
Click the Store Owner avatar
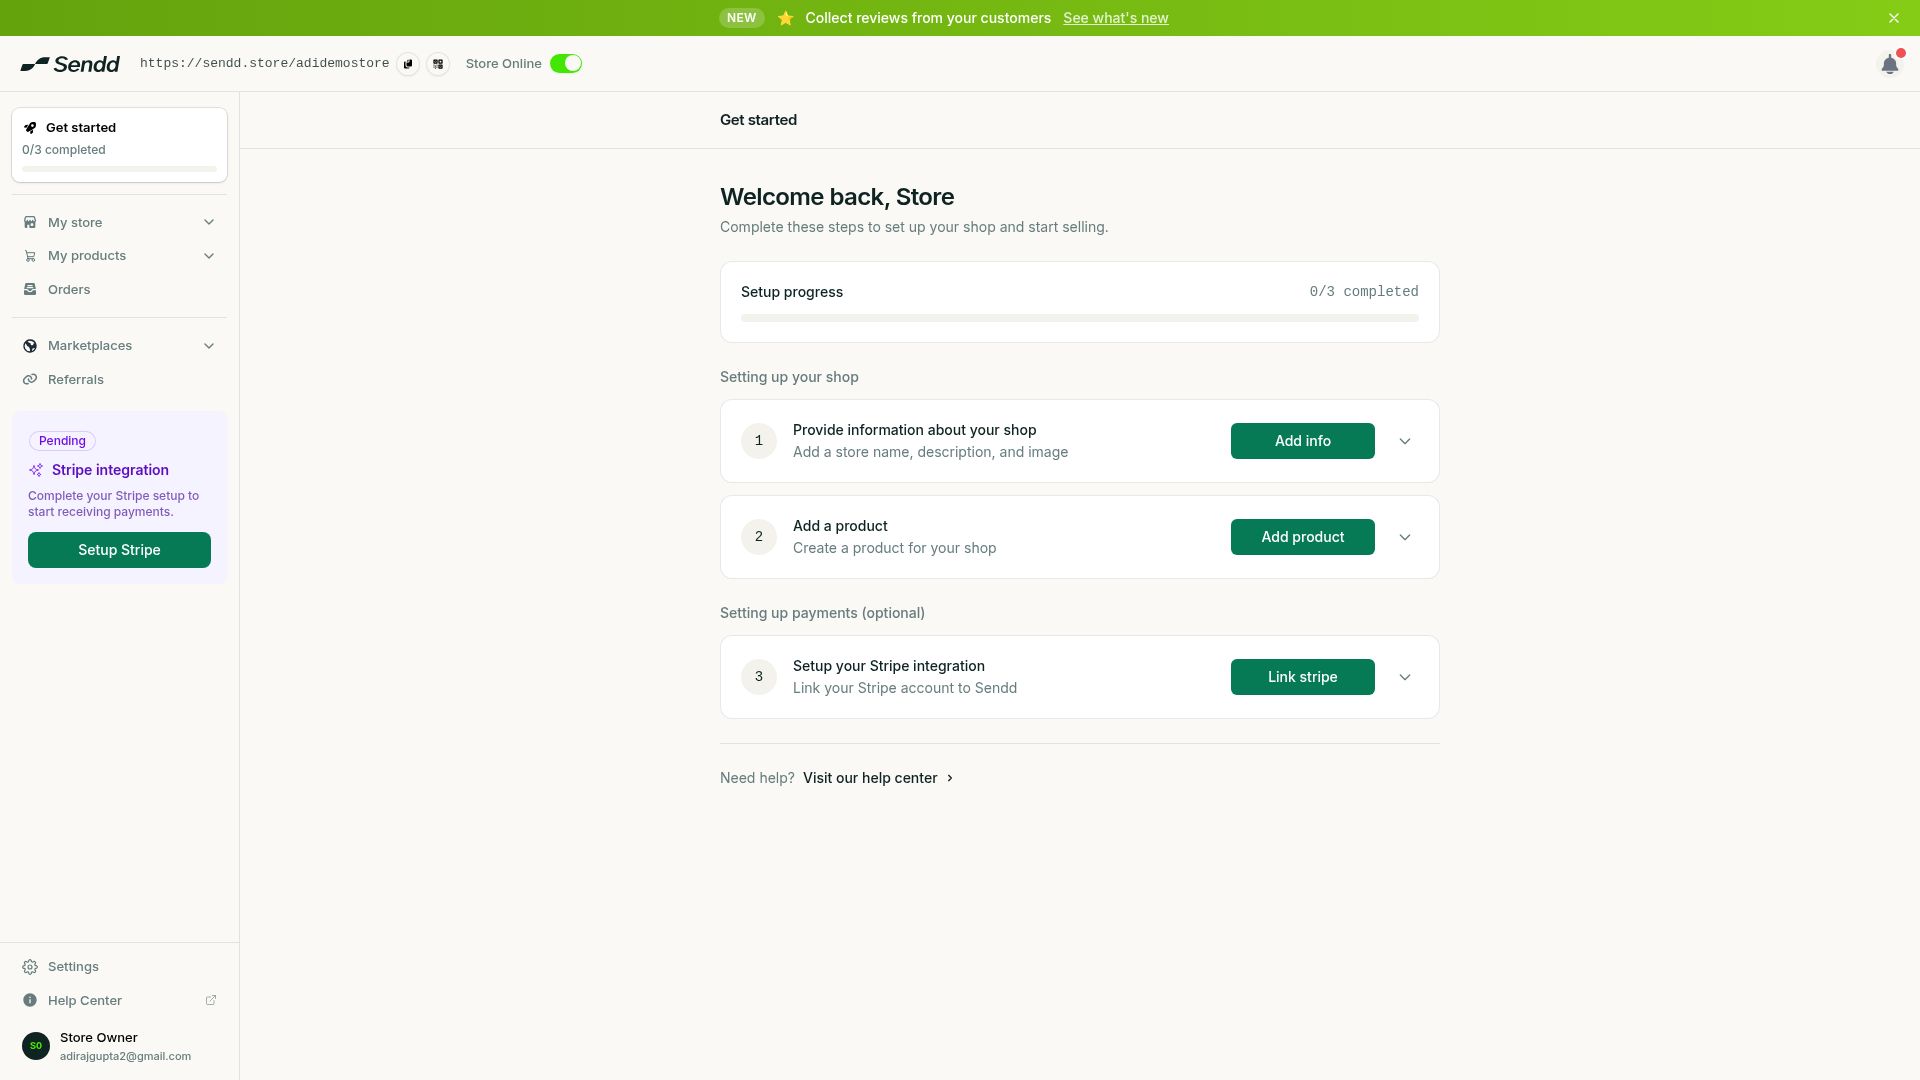[36, 1046]
